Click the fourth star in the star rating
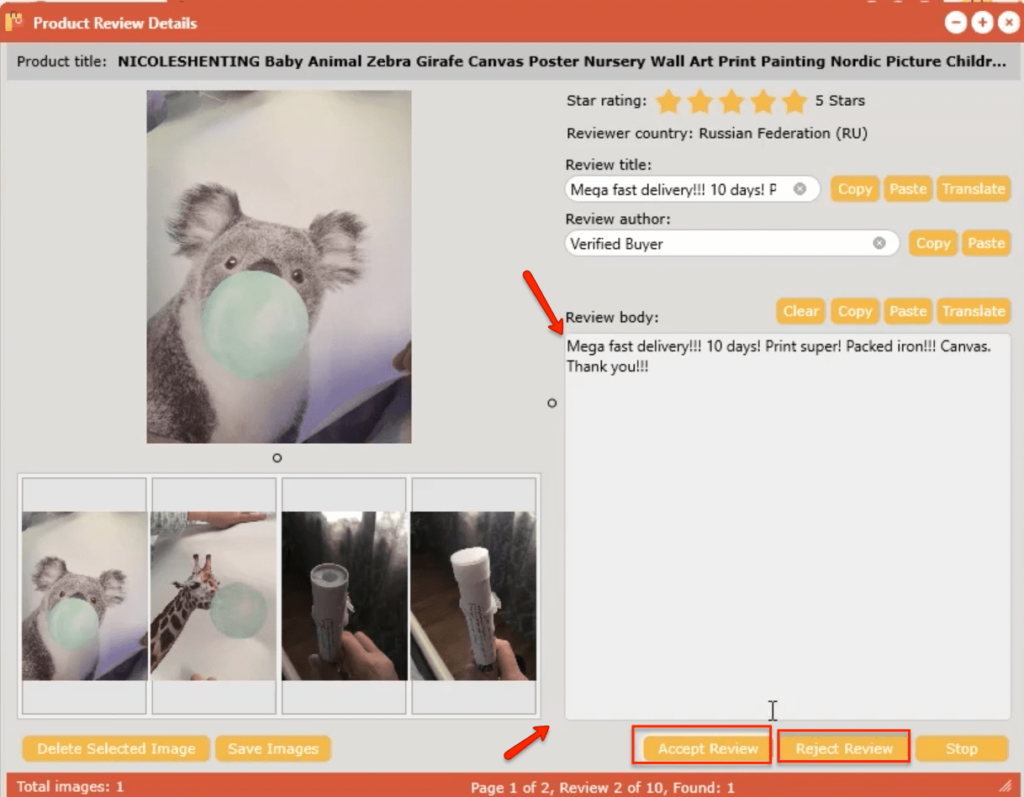 click(763, 101)
